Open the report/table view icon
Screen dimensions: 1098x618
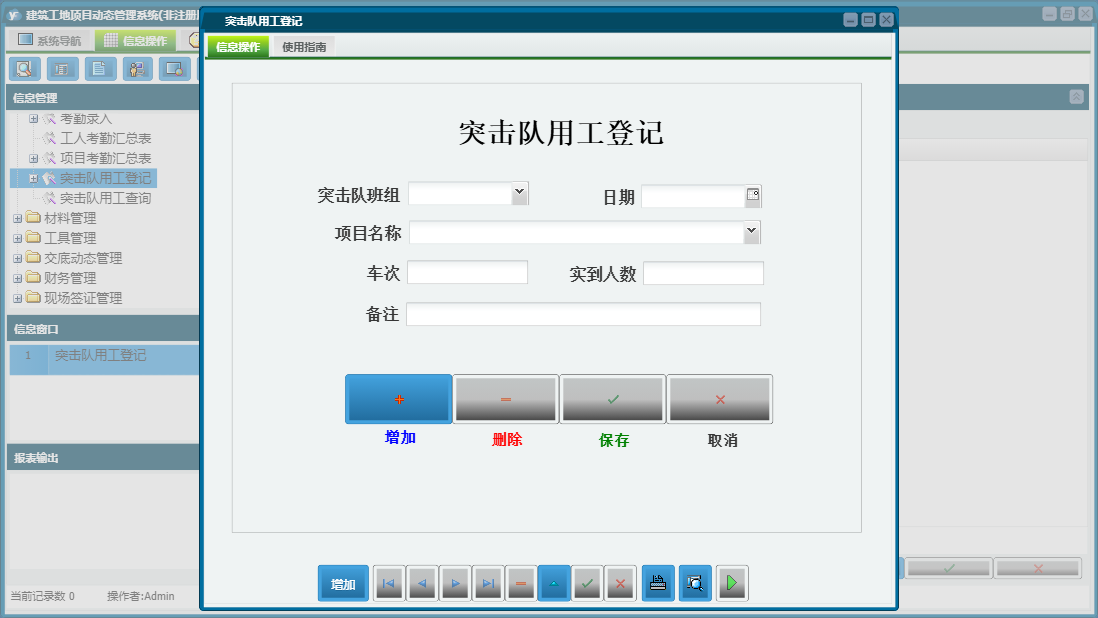tap(62, 69)
